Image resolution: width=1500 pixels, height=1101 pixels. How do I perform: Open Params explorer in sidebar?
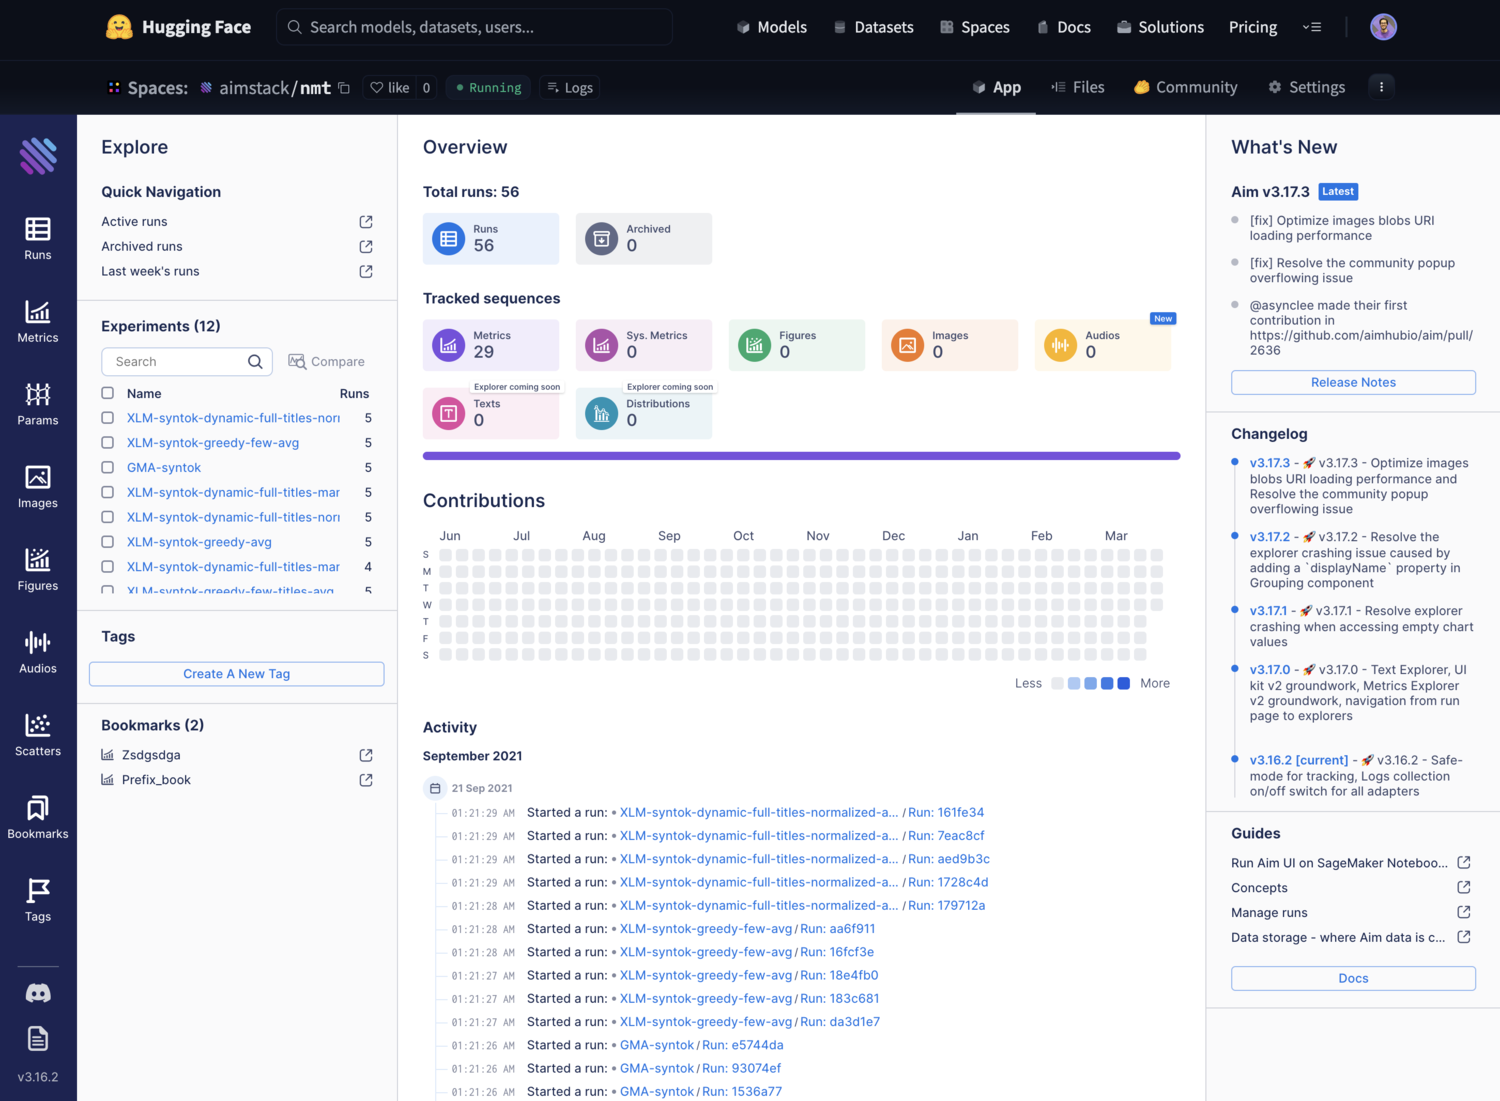click(x=38, y=405)
